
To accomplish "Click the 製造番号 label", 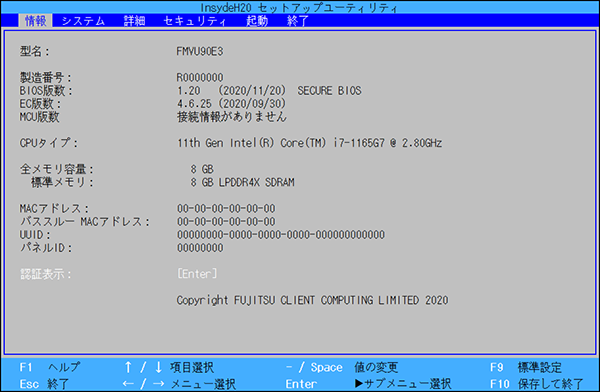I will point(45,78).
